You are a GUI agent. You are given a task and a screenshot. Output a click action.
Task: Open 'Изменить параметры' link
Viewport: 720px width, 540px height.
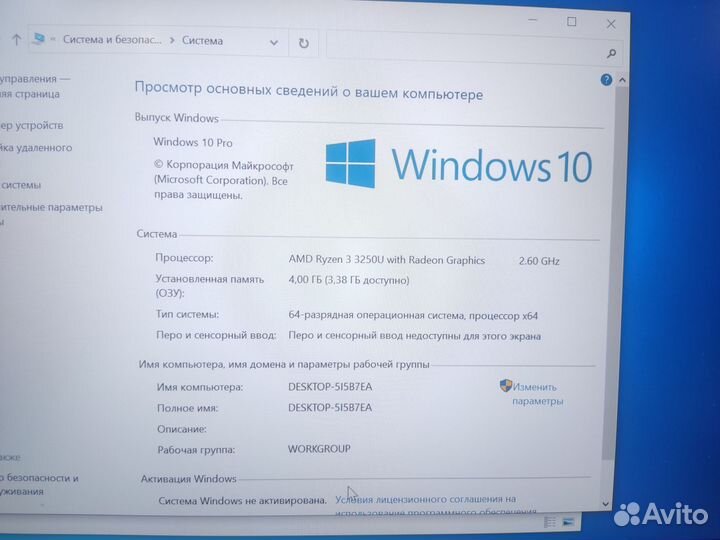(537, 394)
